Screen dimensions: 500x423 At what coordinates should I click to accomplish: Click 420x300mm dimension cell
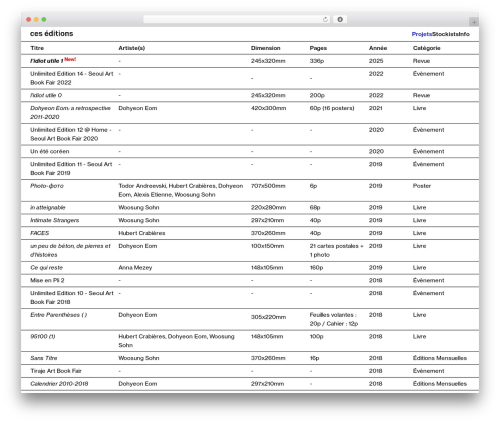tap(268, 108)
